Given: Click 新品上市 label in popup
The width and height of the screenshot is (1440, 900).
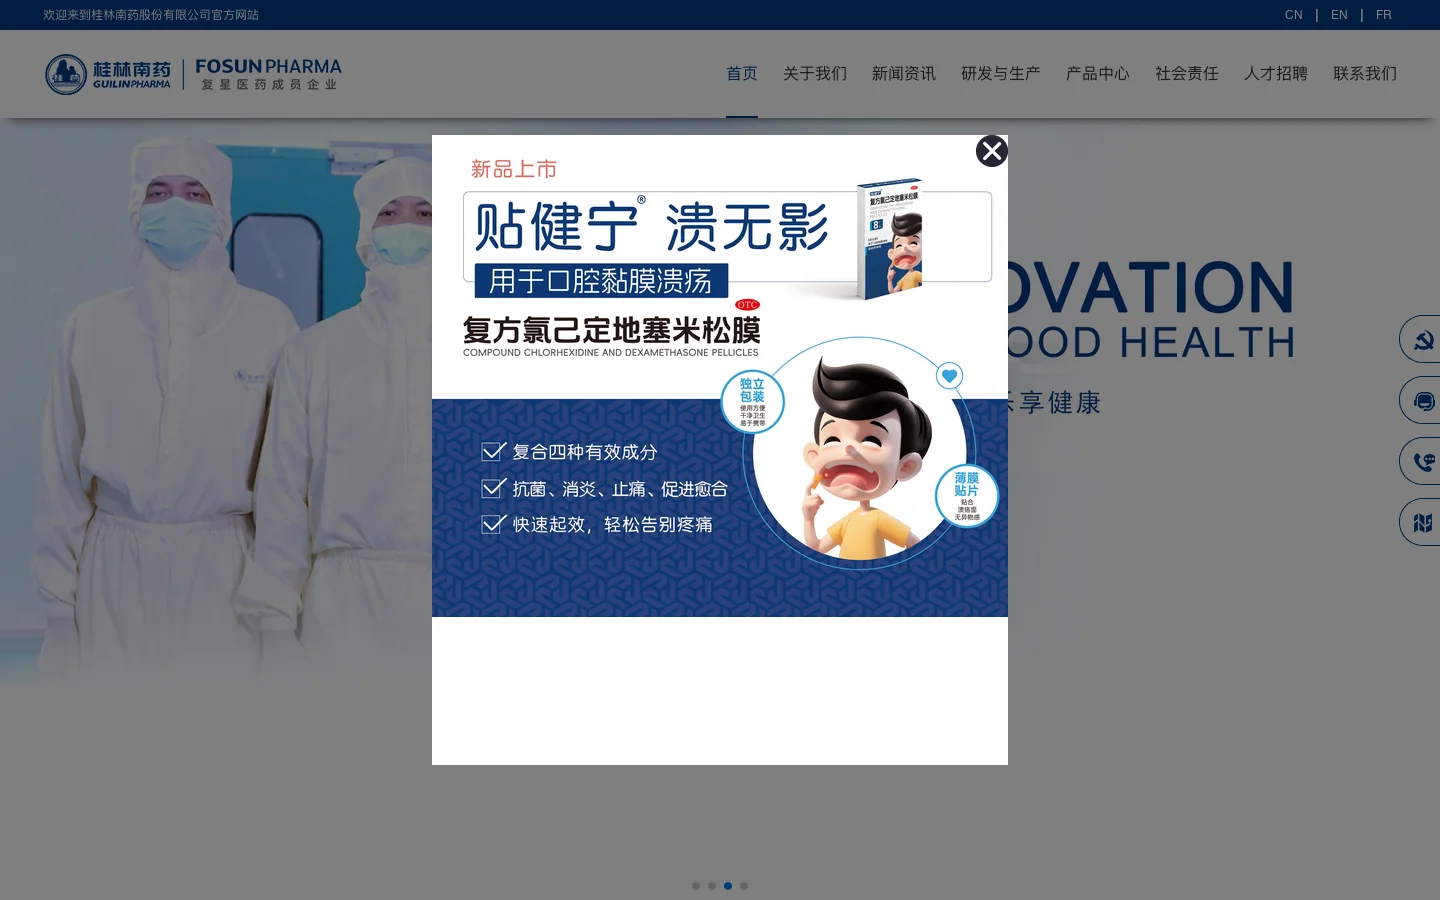Looking at the screenshot, I should click(x=514, y=169).
